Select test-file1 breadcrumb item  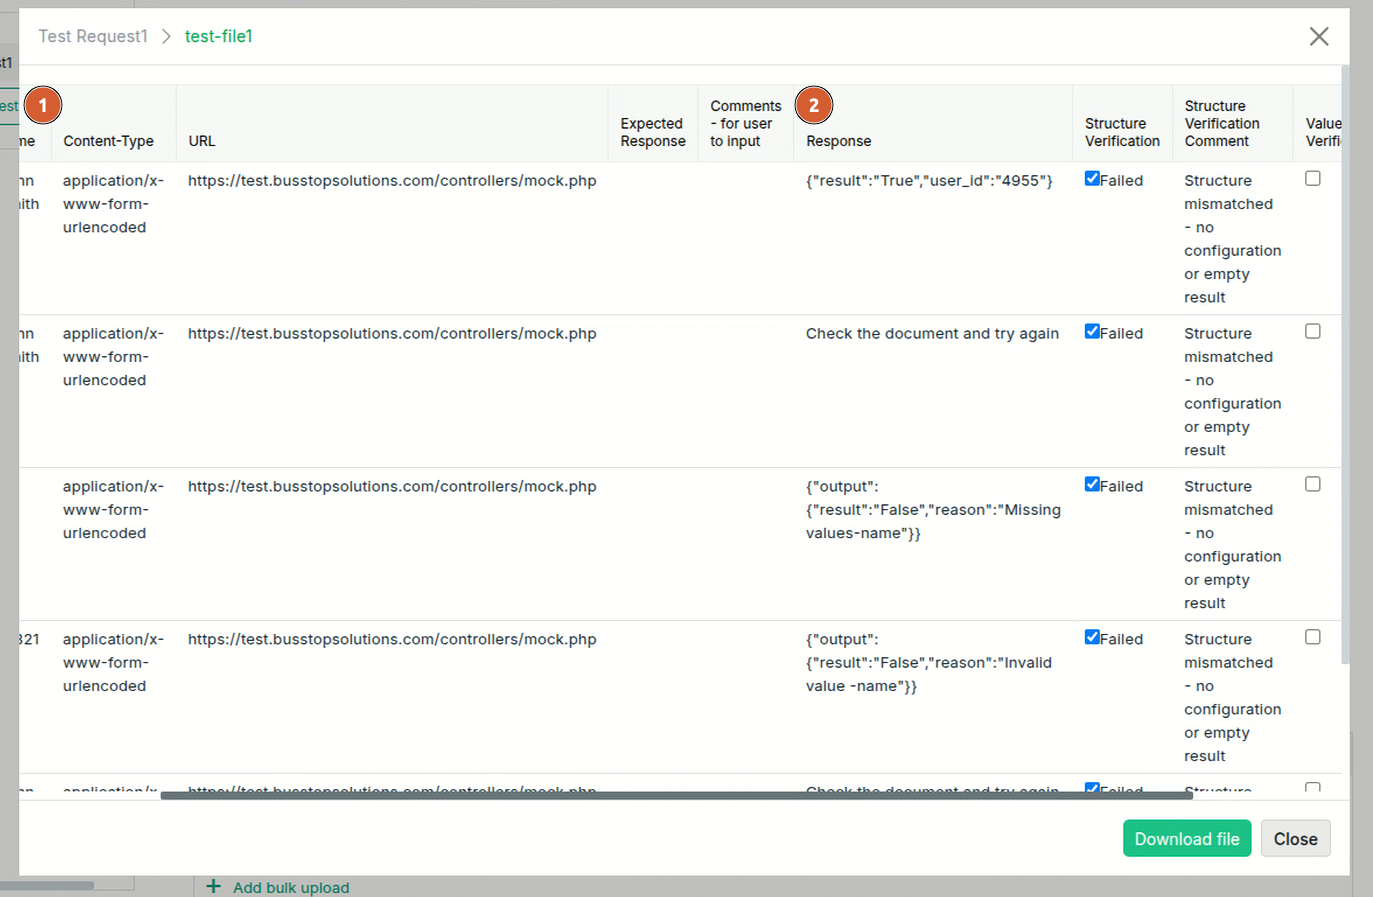219,37
